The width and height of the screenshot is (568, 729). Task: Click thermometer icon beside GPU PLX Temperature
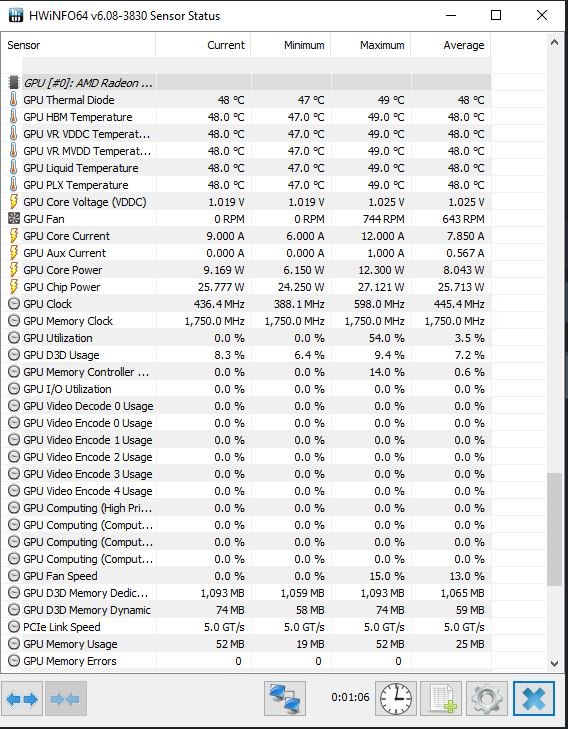point(14,185)
